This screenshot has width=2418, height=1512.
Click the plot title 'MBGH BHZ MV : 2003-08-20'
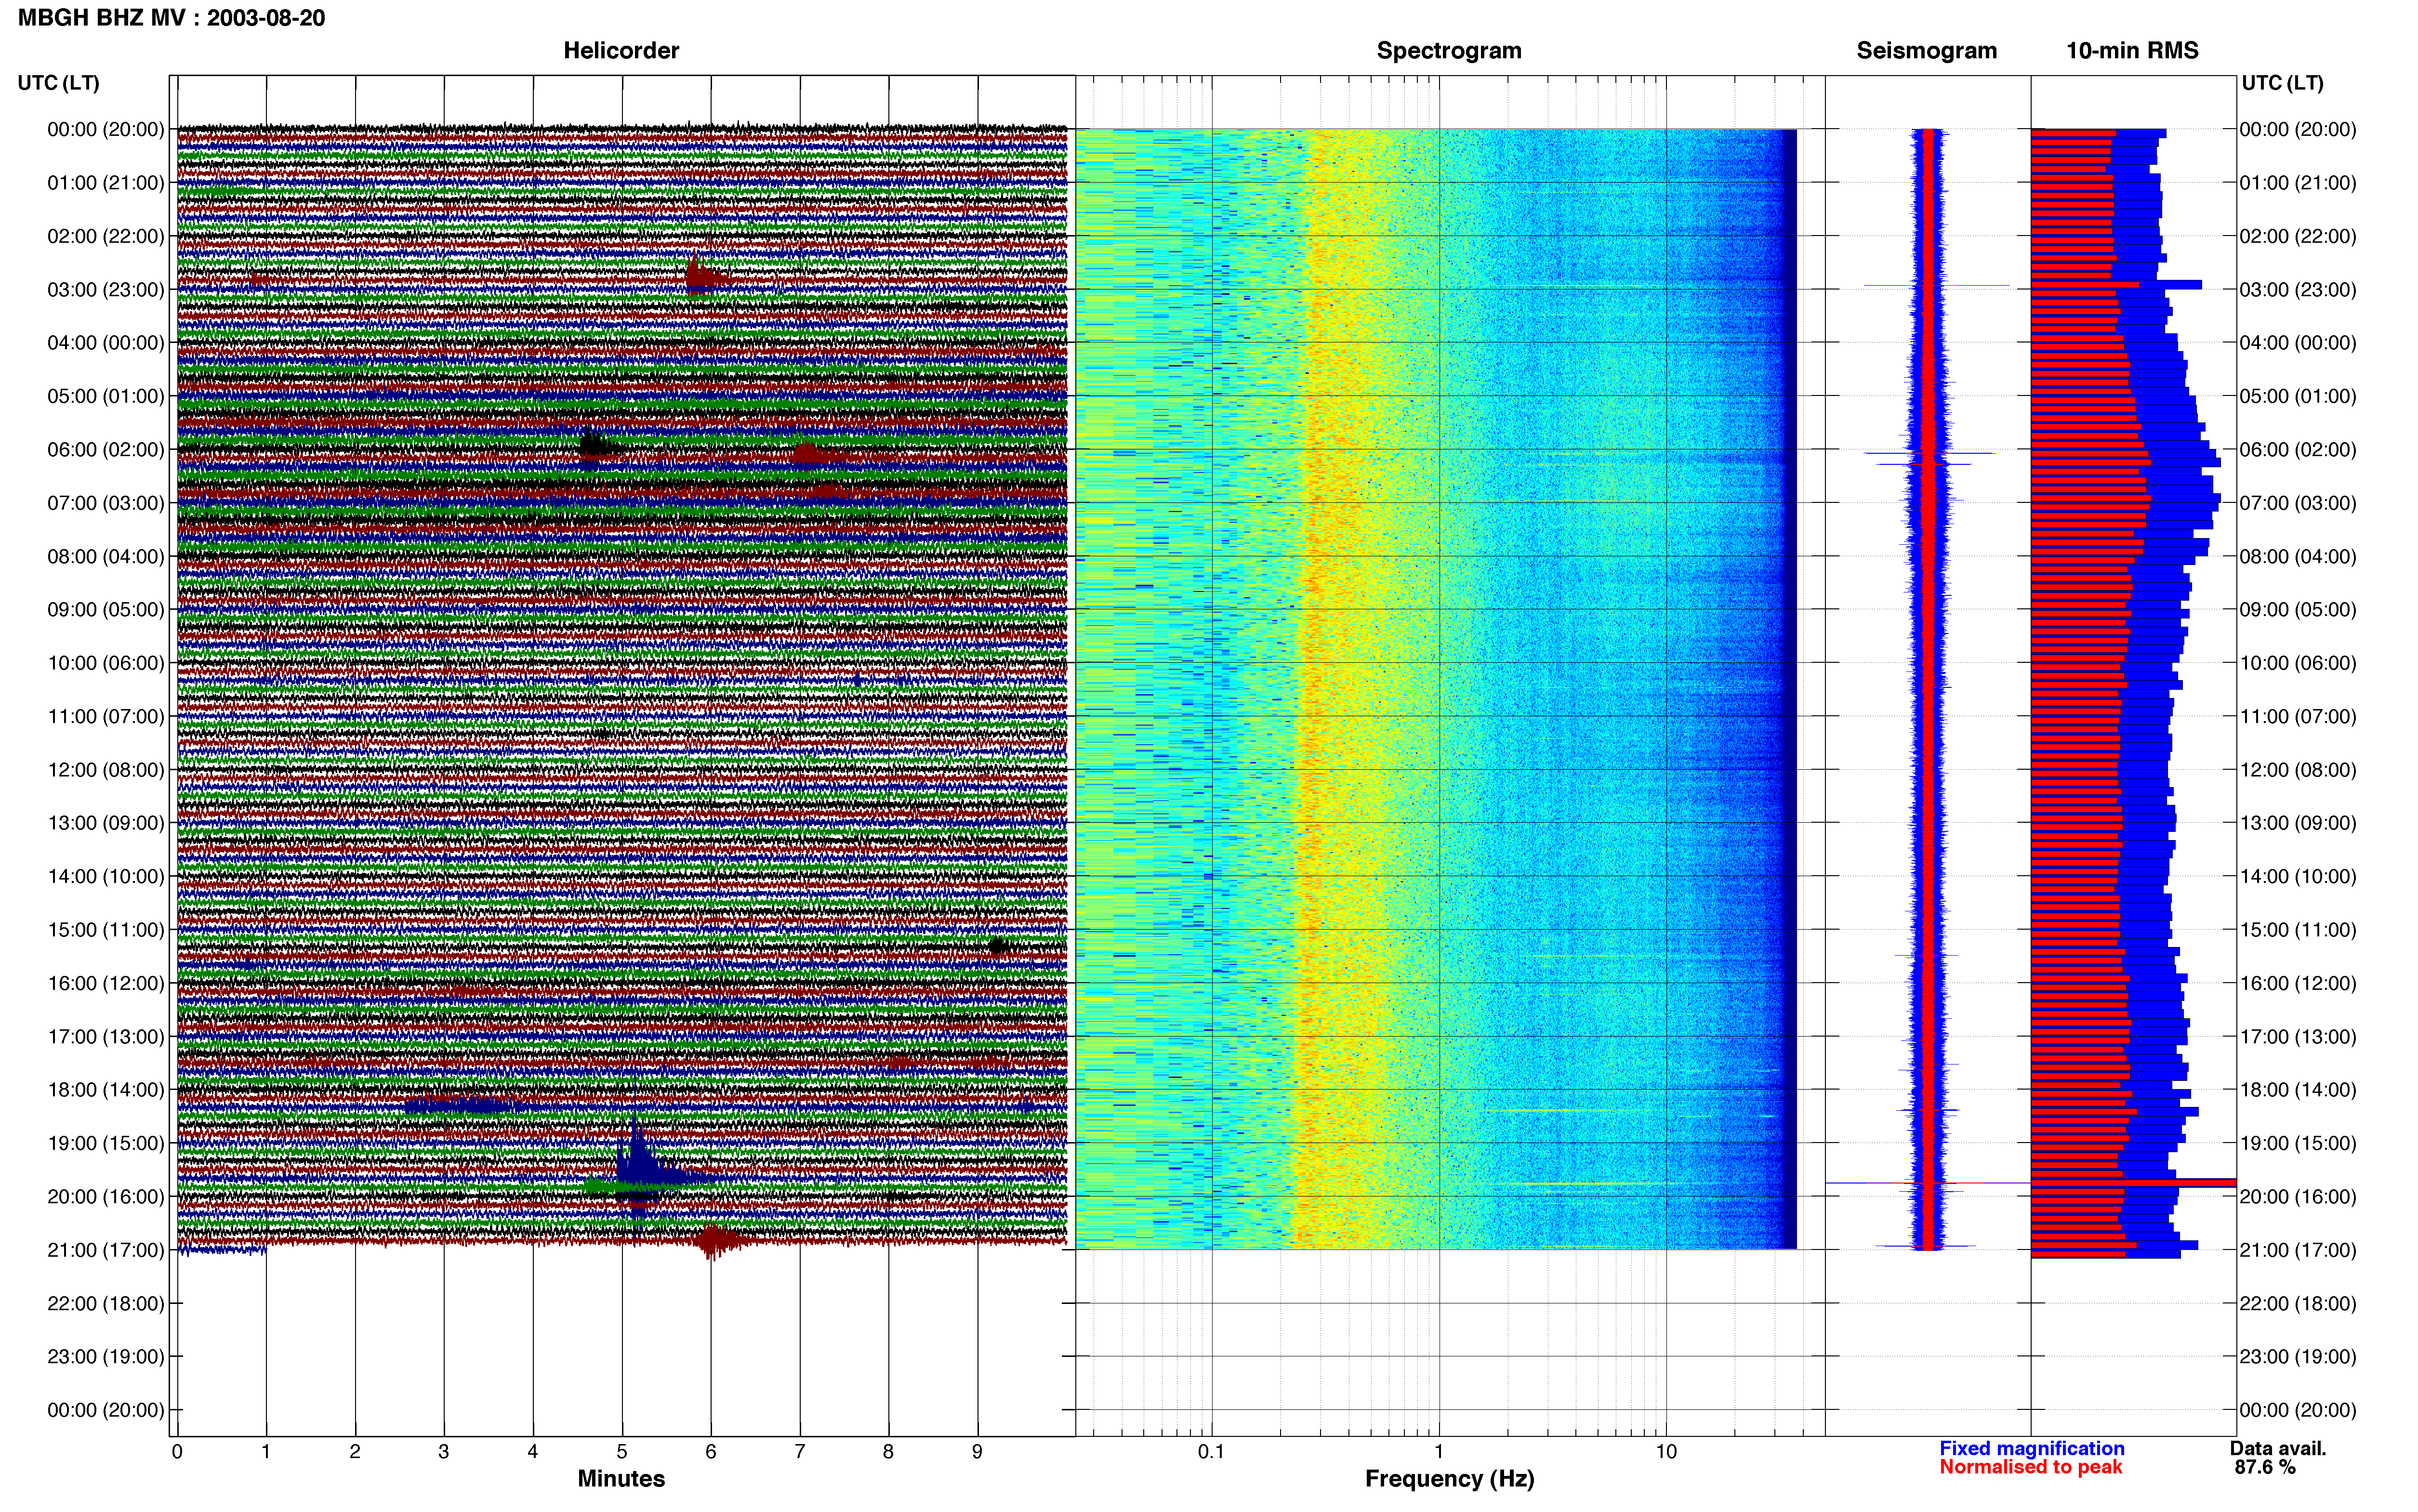(171, 18)
